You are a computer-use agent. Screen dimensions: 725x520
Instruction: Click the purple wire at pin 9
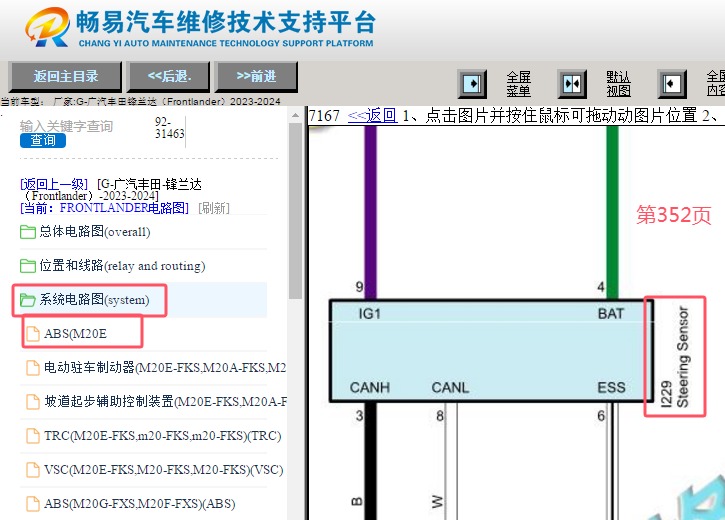371,213
